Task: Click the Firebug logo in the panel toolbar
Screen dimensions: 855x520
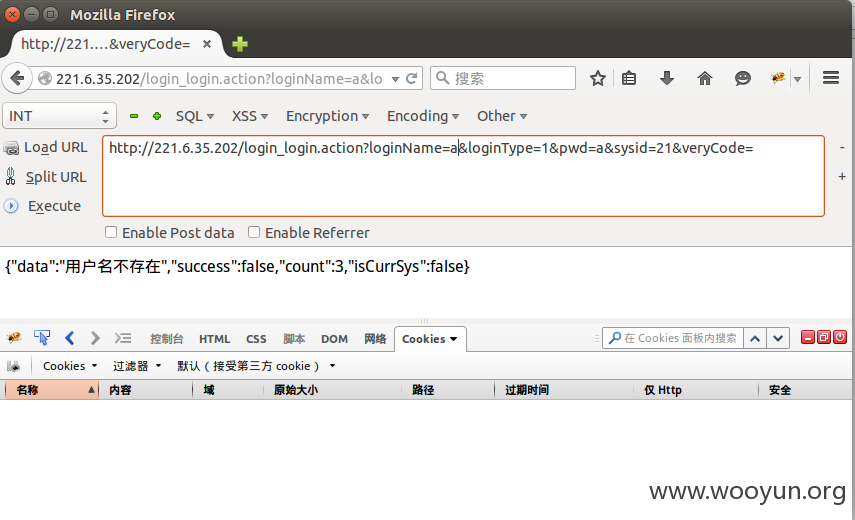Action: [14, 338]
